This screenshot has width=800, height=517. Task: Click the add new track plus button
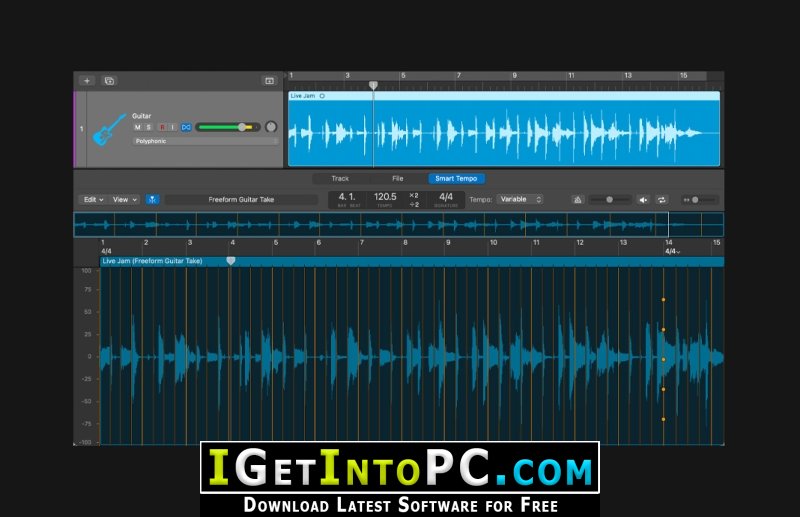coord(87,80)
